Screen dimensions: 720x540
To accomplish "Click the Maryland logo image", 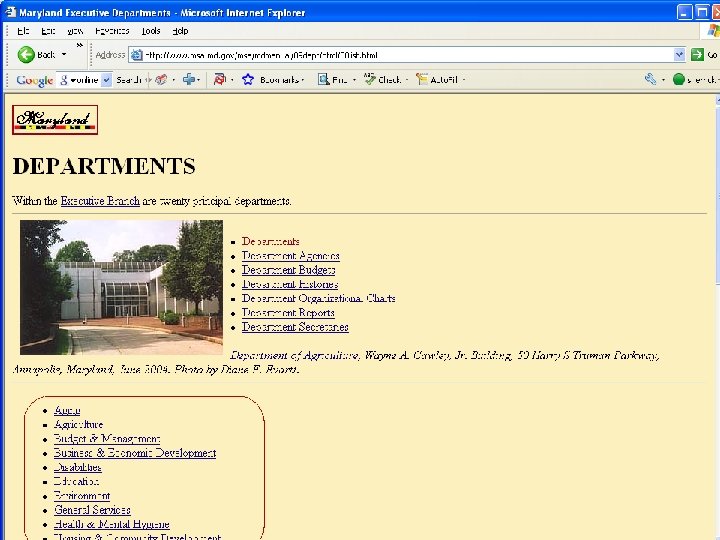I will (x=55, y=120).
